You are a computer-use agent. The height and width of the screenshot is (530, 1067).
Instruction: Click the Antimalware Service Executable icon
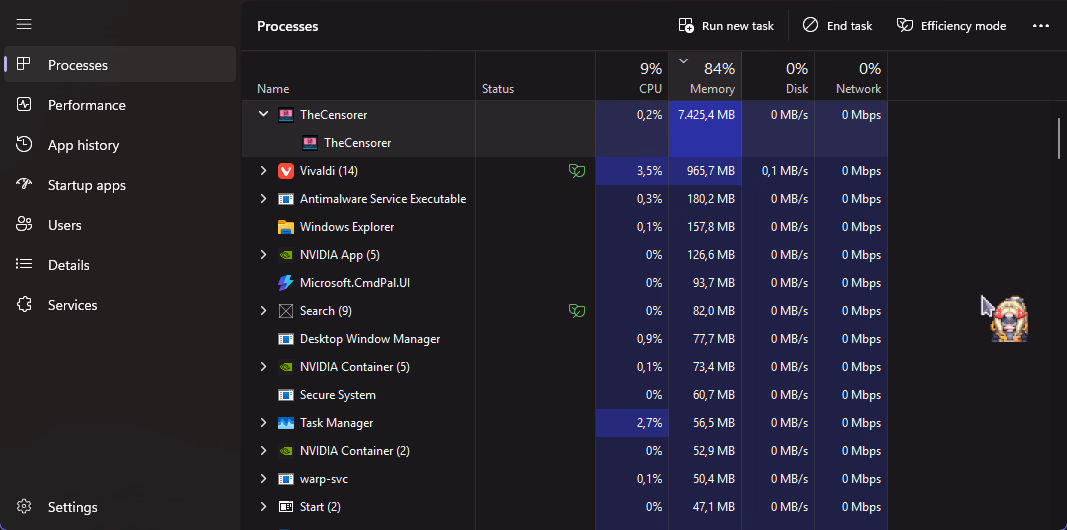pos(286,199)
